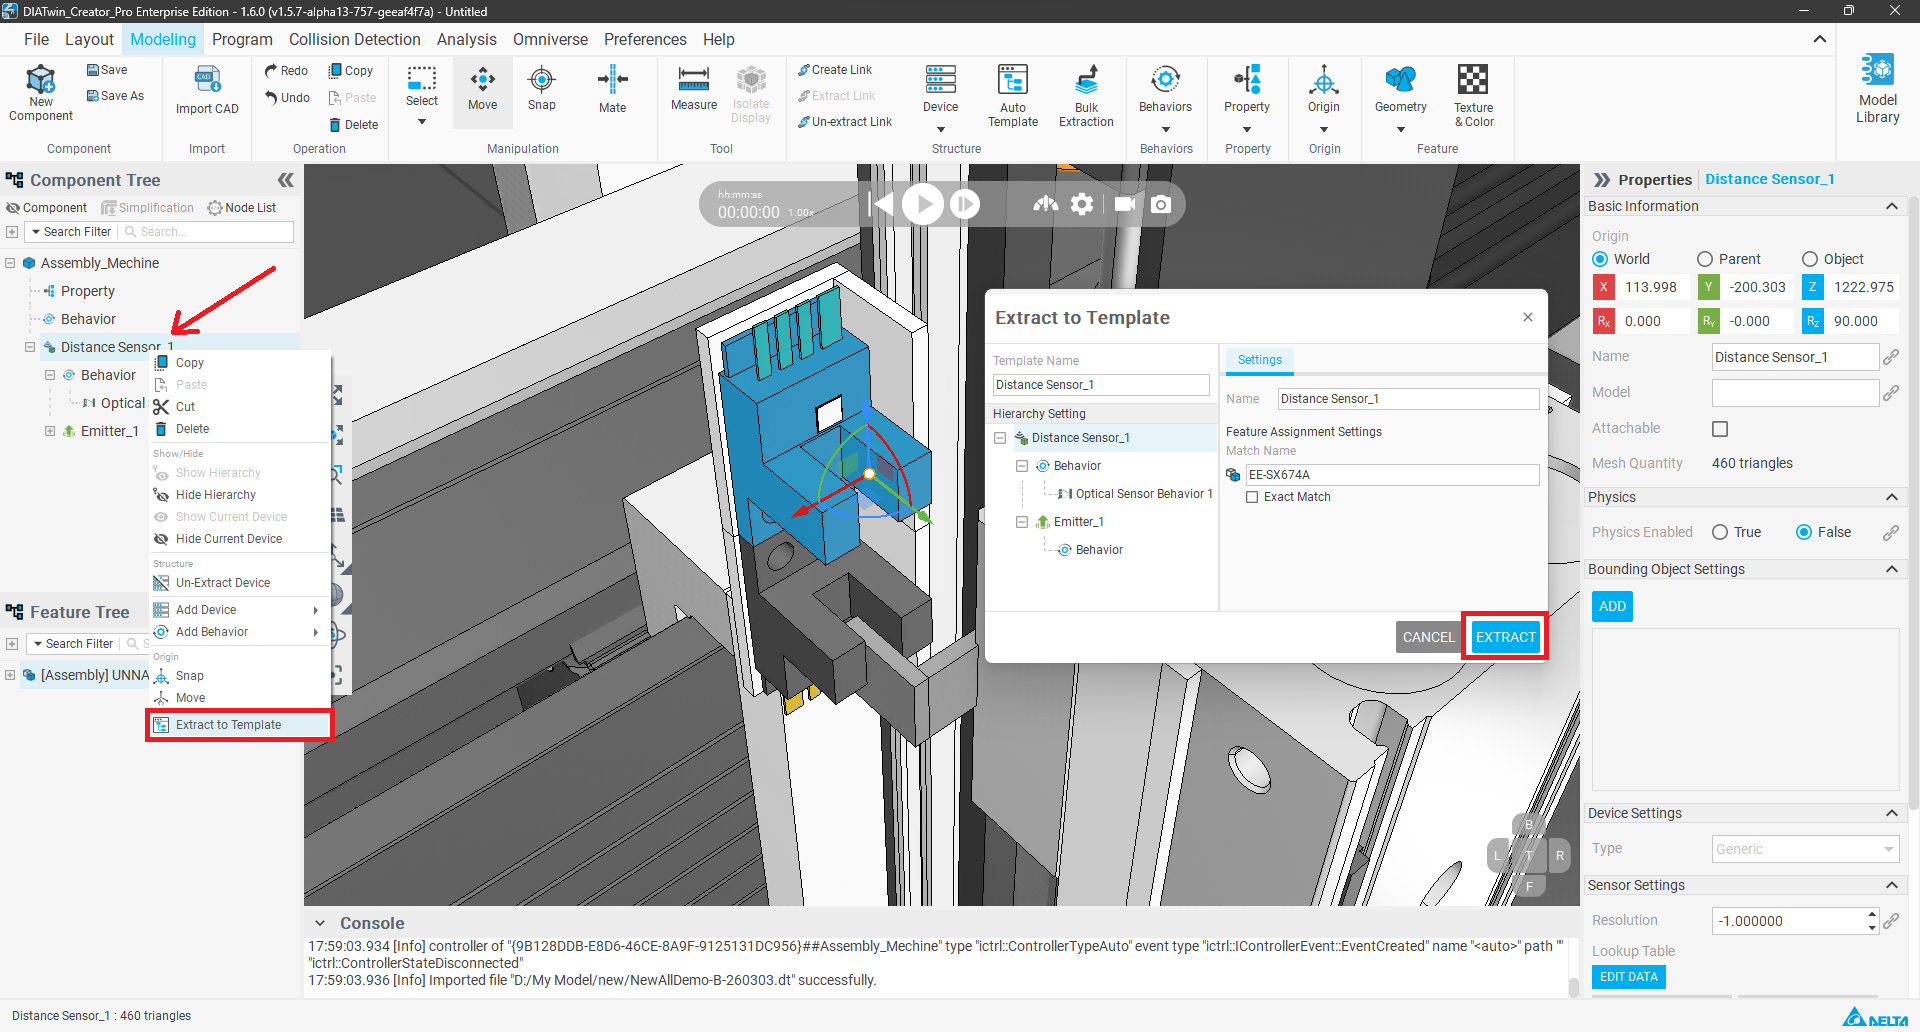Select Object origin option
Viewport: 1920px width, 1032px height.
[1810, 259]
